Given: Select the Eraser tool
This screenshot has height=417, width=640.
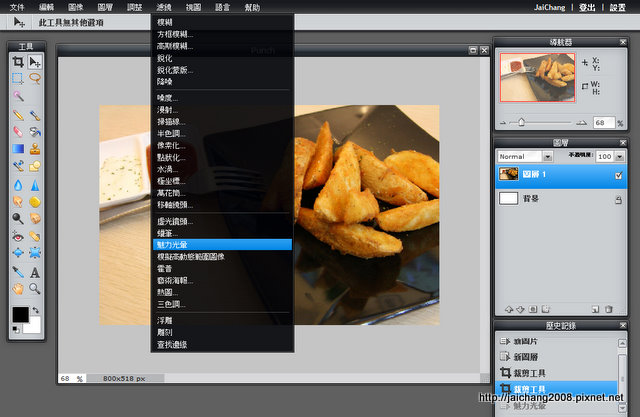Looking at the screenshot, I should click(18, 132).
